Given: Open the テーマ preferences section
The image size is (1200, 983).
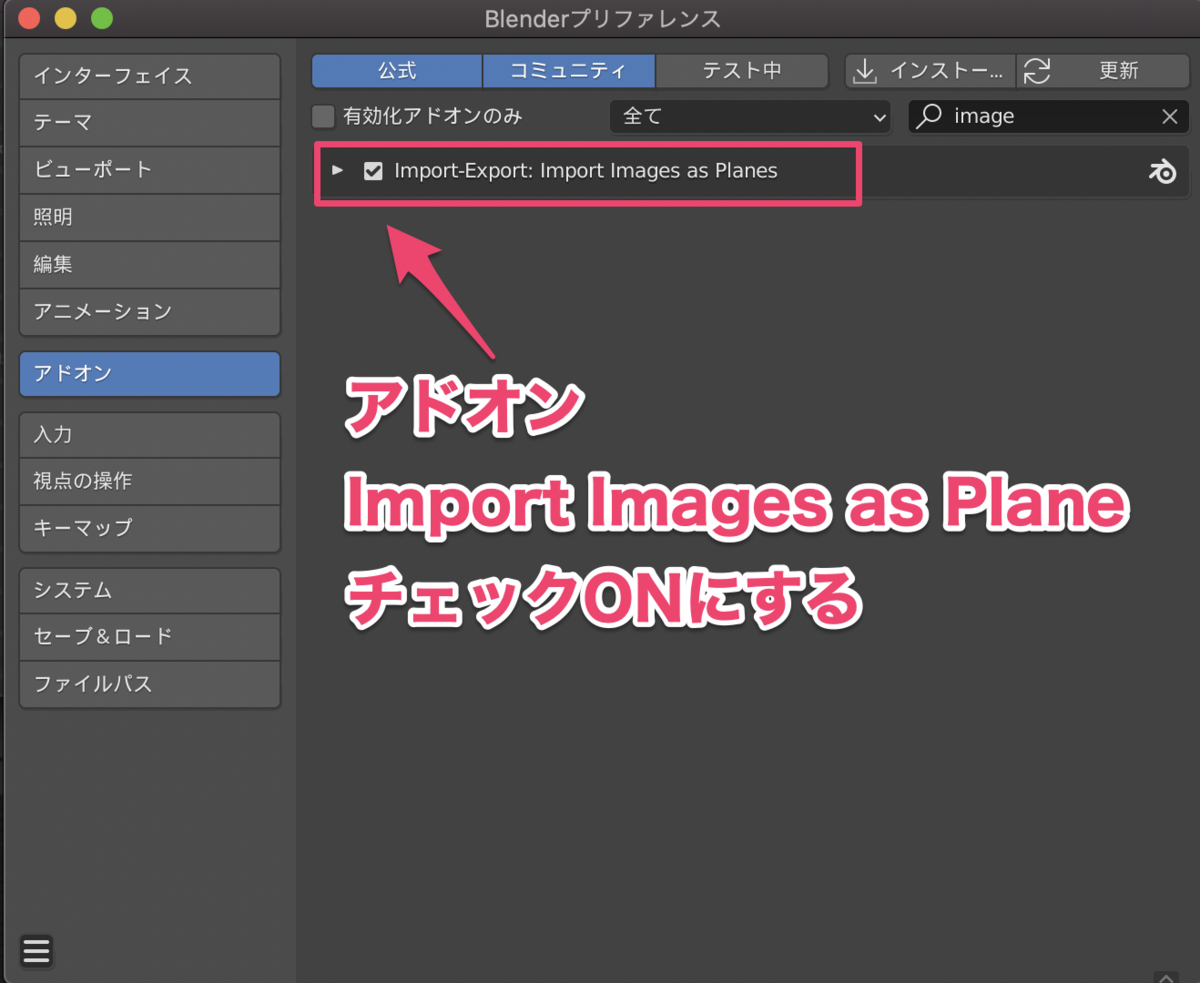Looking at the screenshot, I should click(x=149, y=123).
